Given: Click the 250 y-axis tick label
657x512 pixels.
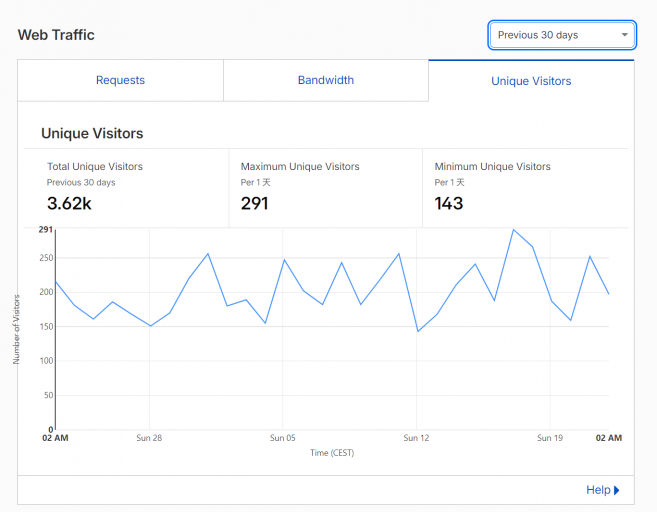Looking at the screenshot, I should point(46,258).
